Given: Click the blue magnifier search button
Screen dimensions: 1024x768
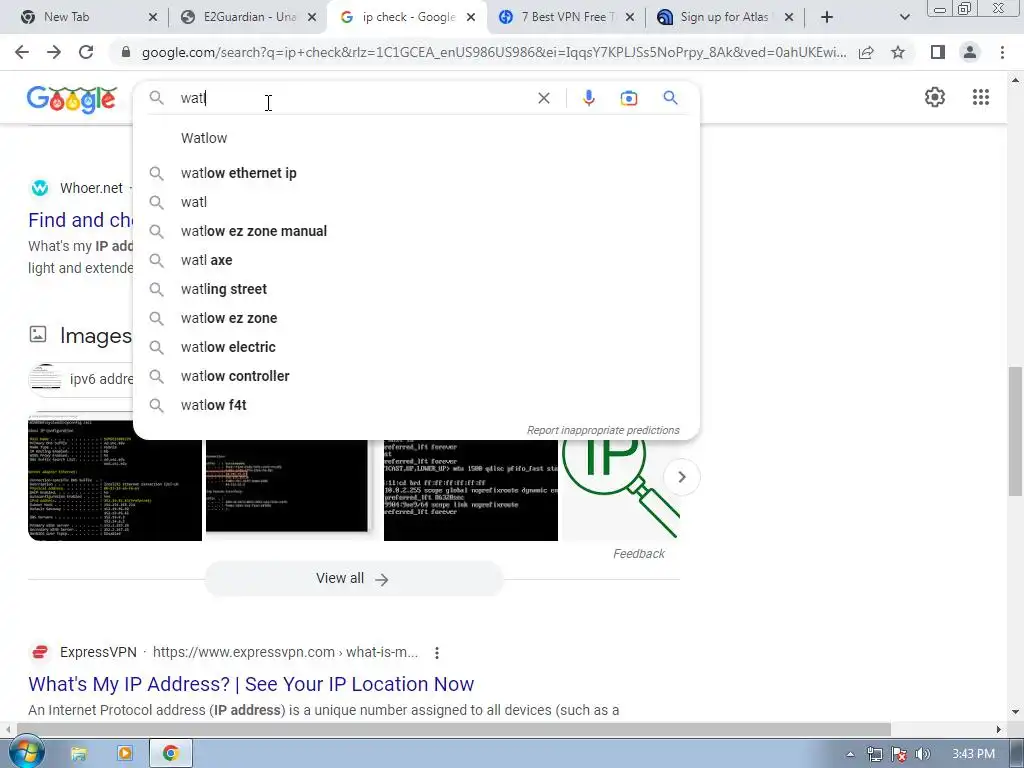Looking at the screenshot, I should 670,98.
